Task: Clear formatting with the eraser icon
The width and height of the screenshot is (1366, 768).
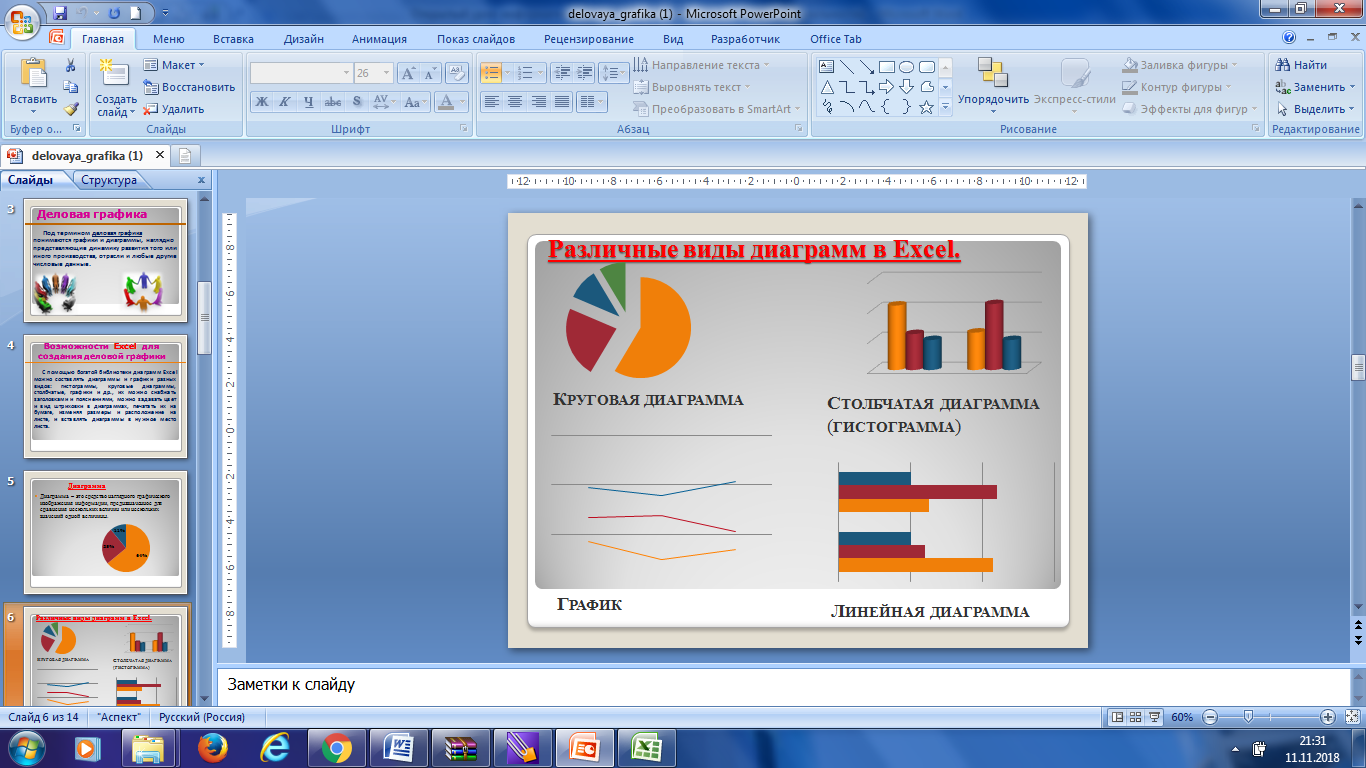Action: [457, 73]
